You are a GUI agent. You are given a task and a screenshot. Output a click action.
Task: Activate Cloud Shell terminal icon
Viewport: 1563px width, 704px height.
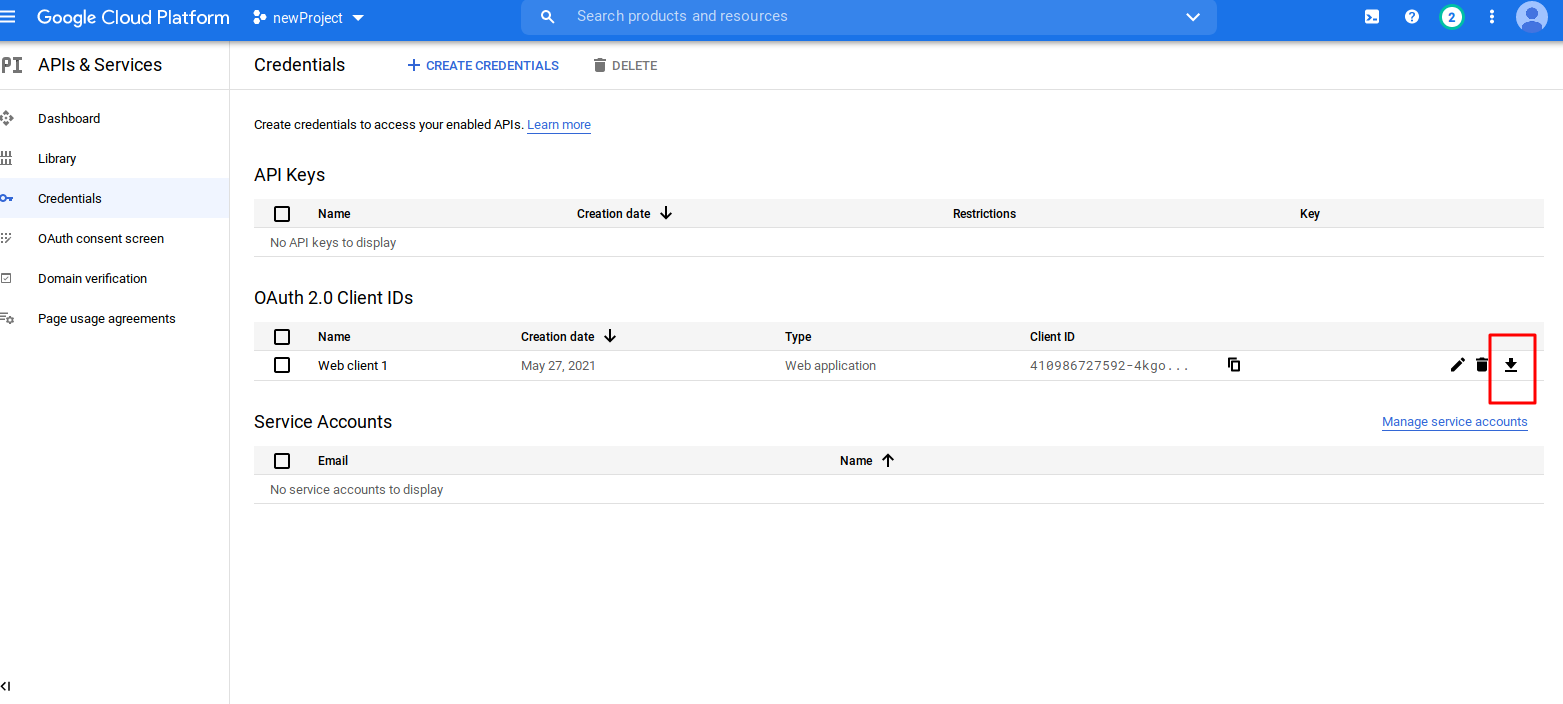point(1373,17)
